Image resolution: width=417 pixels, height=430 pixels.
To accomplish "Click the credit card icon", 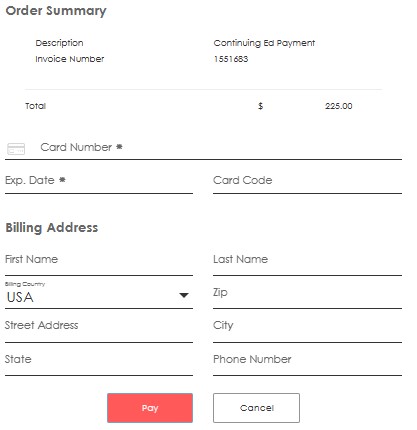I will click(x=16, y=149).
